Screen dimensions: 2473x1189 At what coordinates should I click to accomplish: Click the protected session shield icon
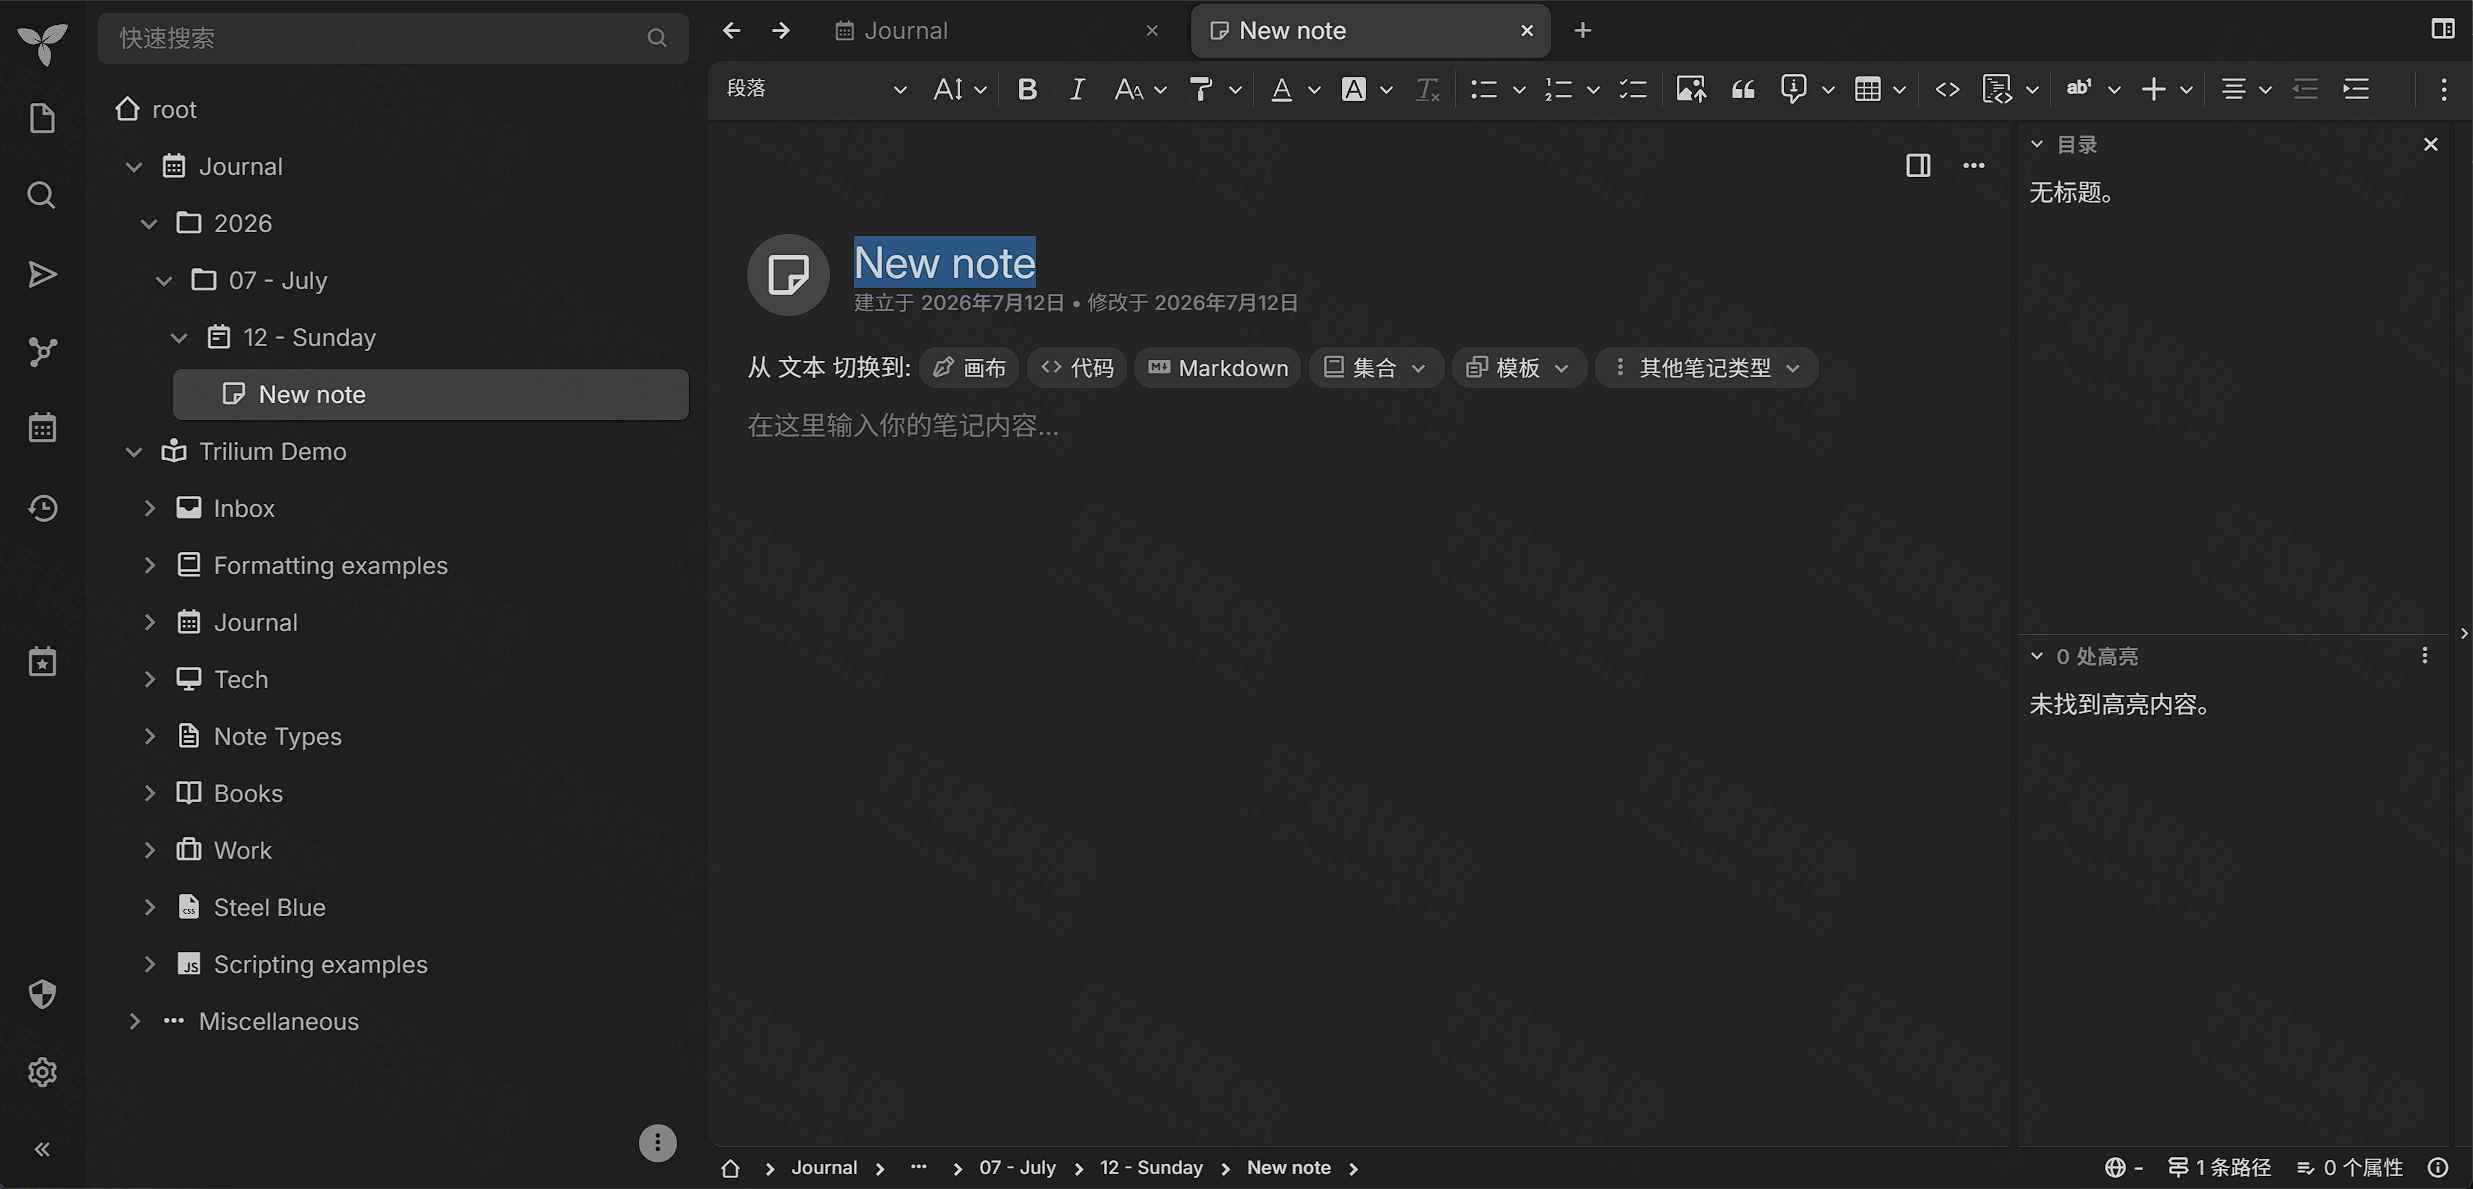tap(42, 994)
